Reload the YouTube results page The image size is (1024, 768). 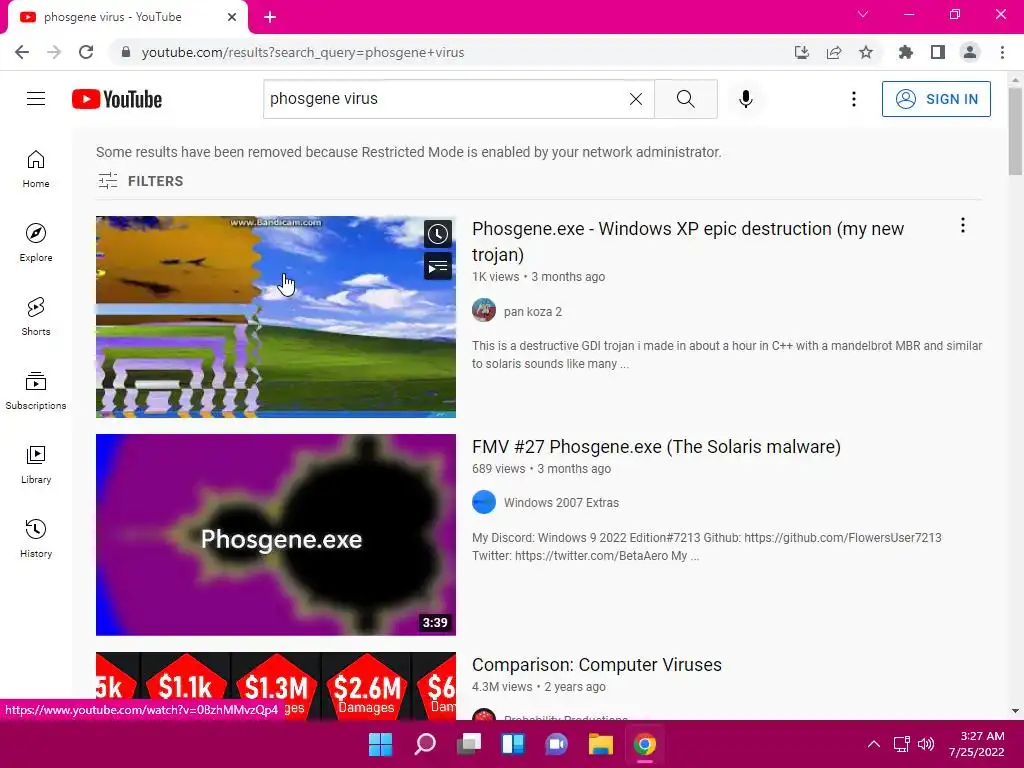pyautogui.click(x=86, y=52)
